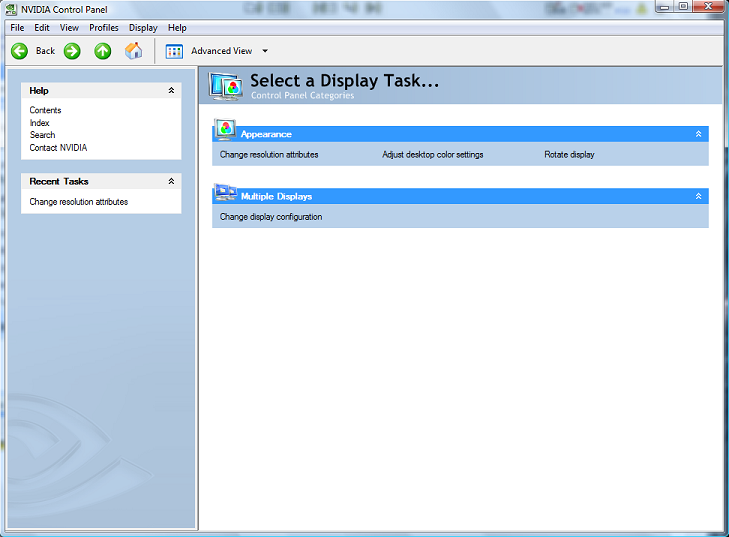Open the Profiles menu
729x537 pixels.
coord(103,28)
